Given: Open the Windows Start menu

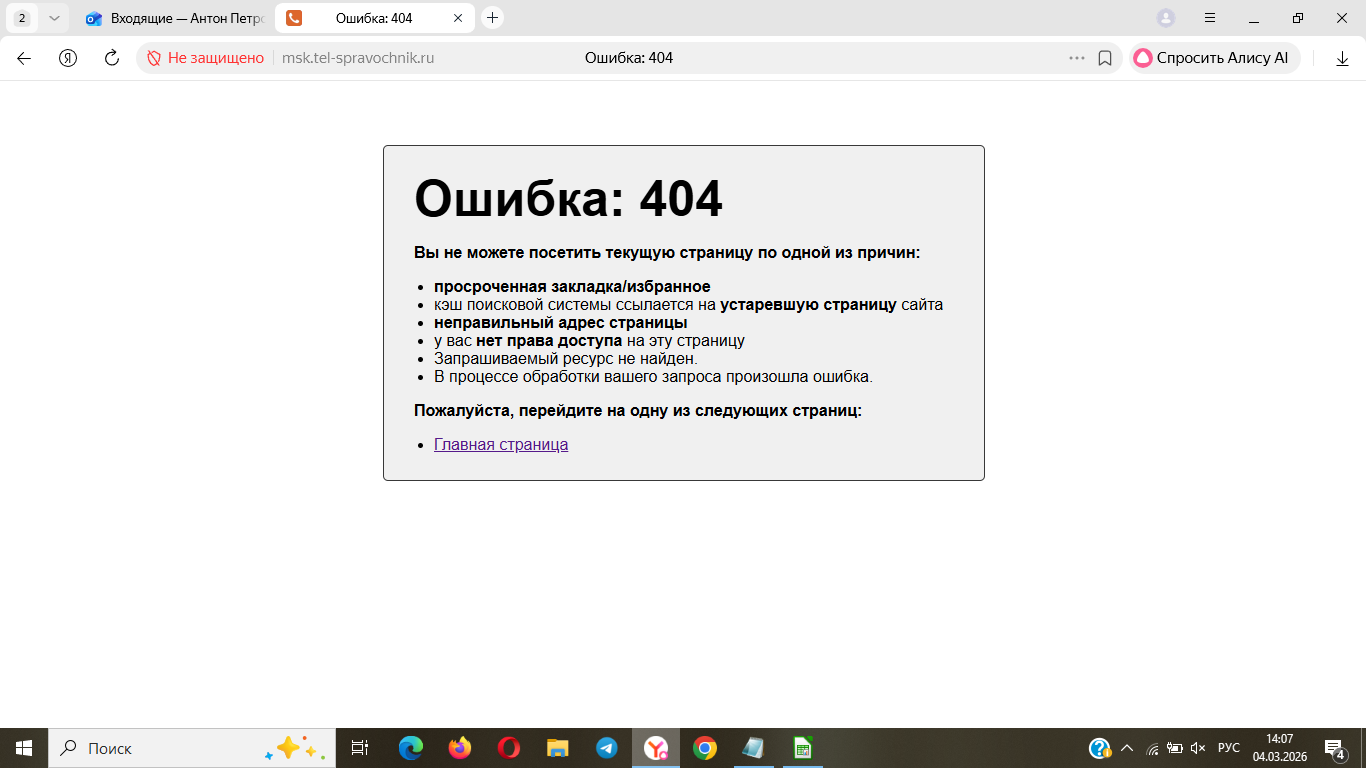Looking at the screenshot, I should click(x=24, y=748).
